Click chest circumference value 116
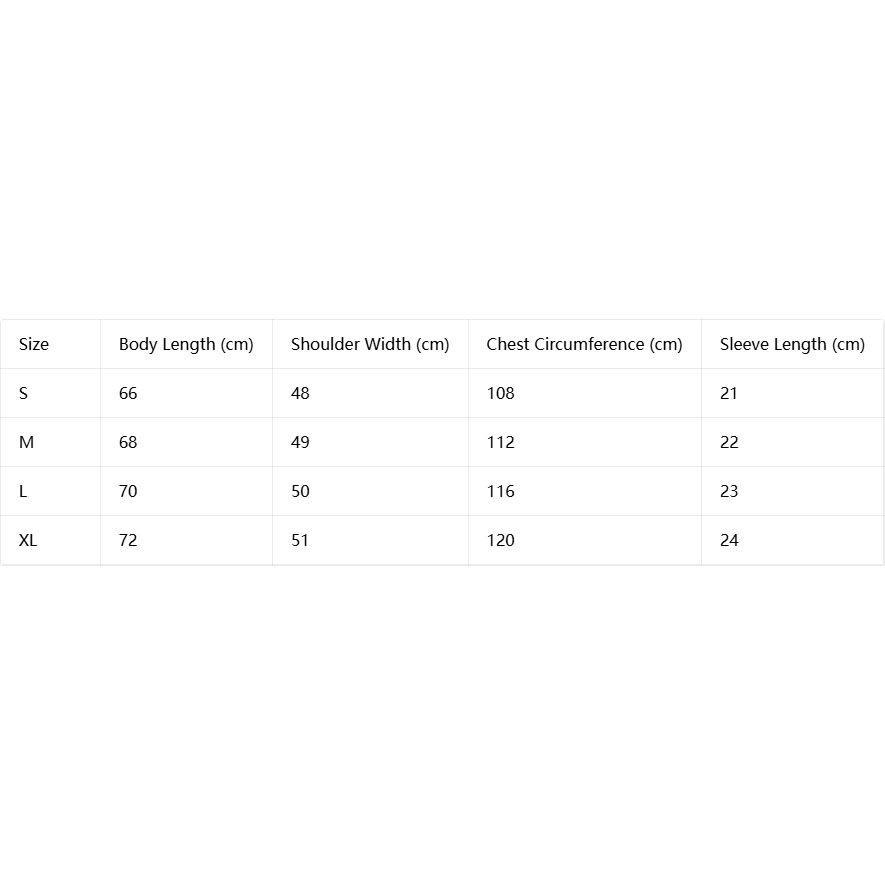This screenshot has width=885, height=885. 501,492
